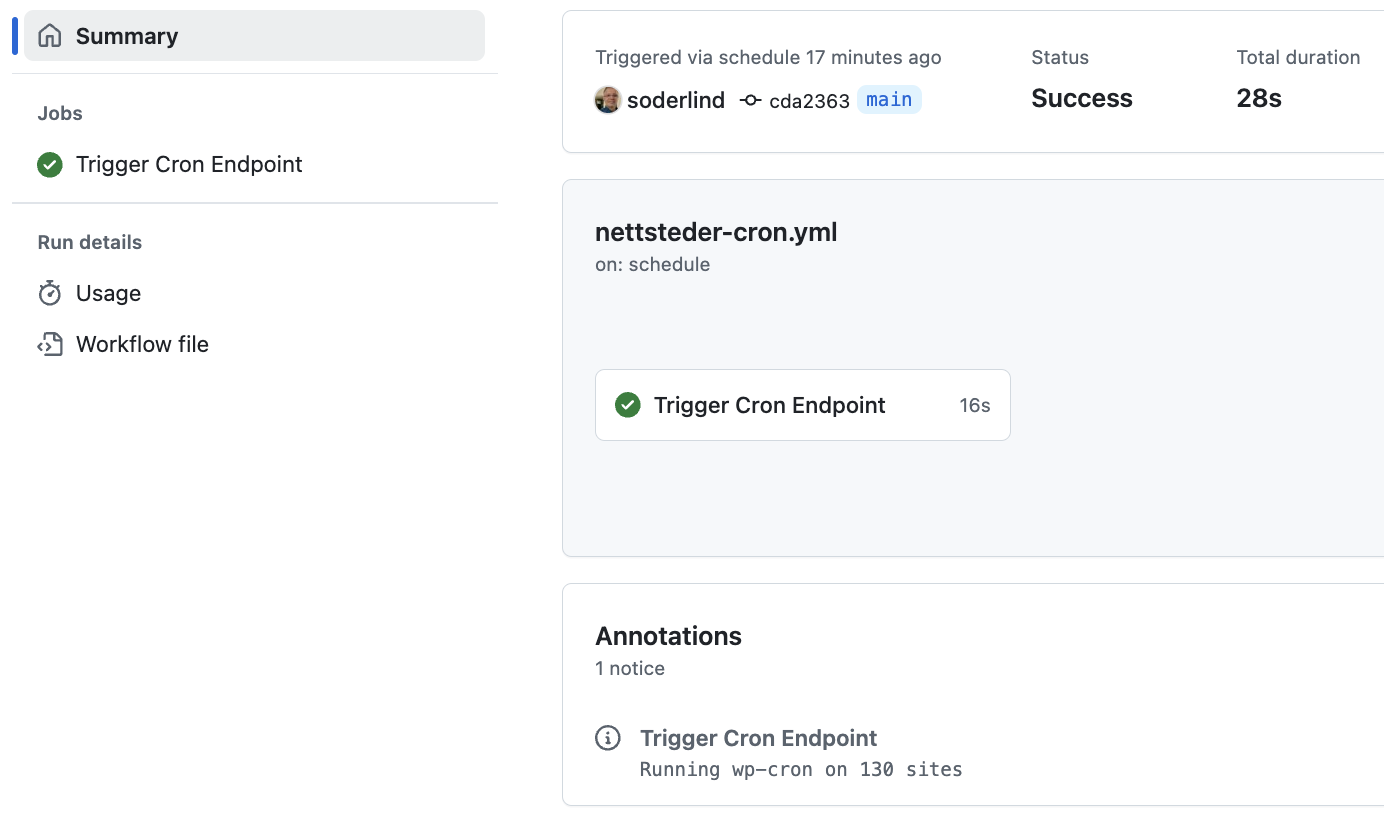Open the Trigger Cron Endpoint annotation link
Screen dimensions: 1384x834
pyautogui.click(x=758, y=737)
